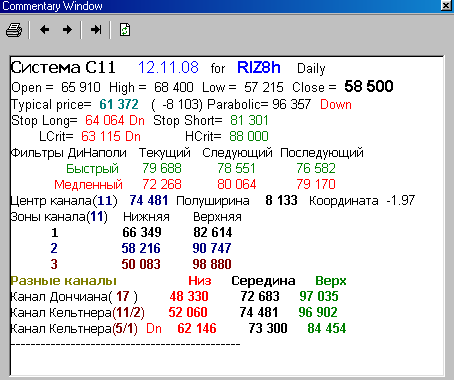Select fast current value 79 688

coord(162,168)
